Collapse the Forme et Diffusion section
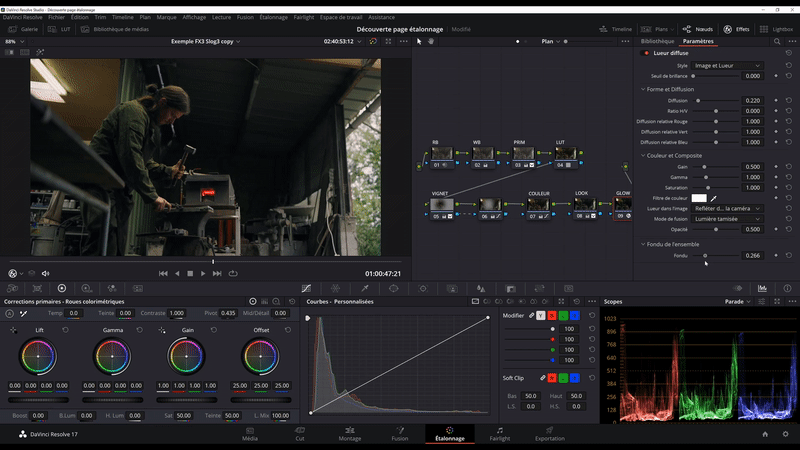The width and height of the screenshot is (800, 450). point(642,89)
